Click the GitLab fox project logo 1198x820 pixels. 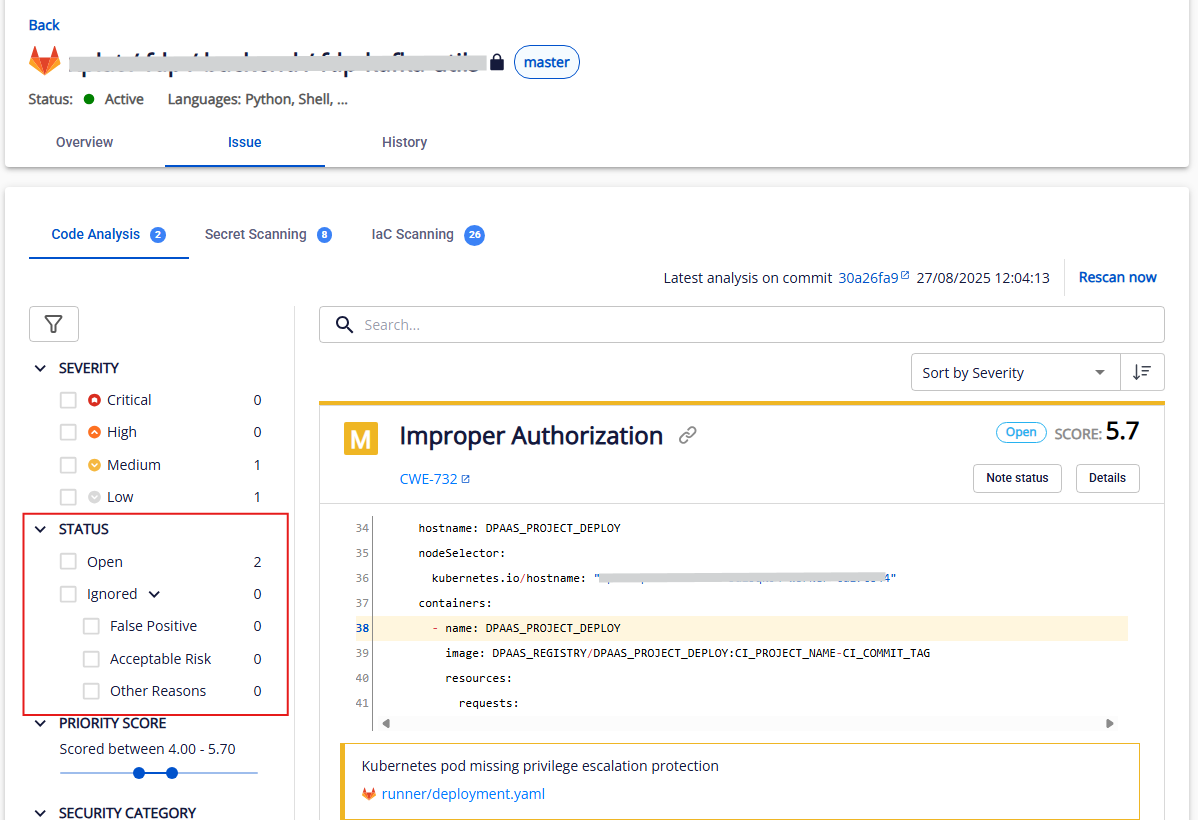click(44, 61)
